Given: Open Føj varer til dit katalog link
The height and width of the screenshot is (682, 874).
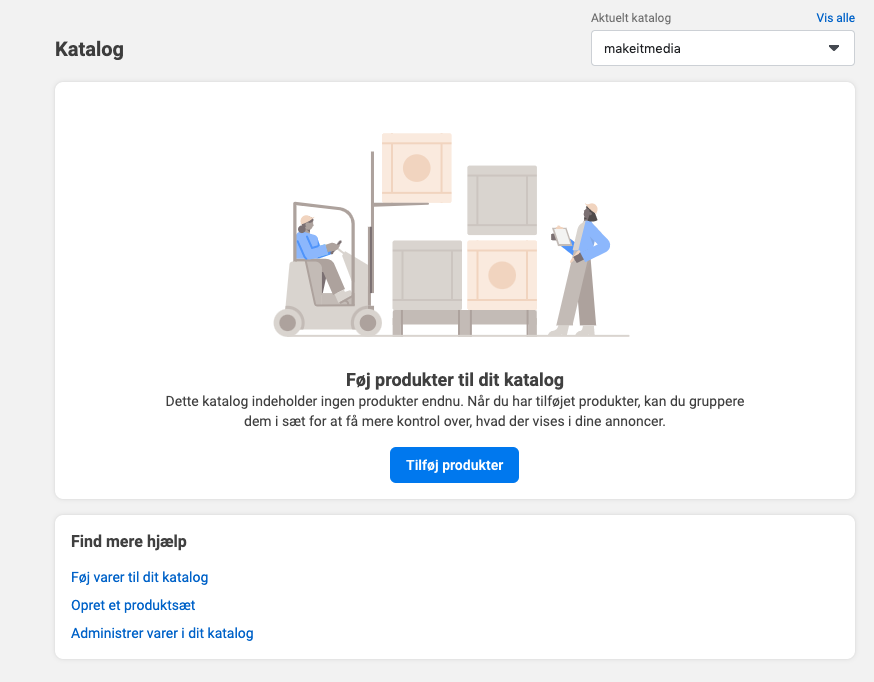Looking at the screenshot, I should pyautogui.click(x=139, y=577).
